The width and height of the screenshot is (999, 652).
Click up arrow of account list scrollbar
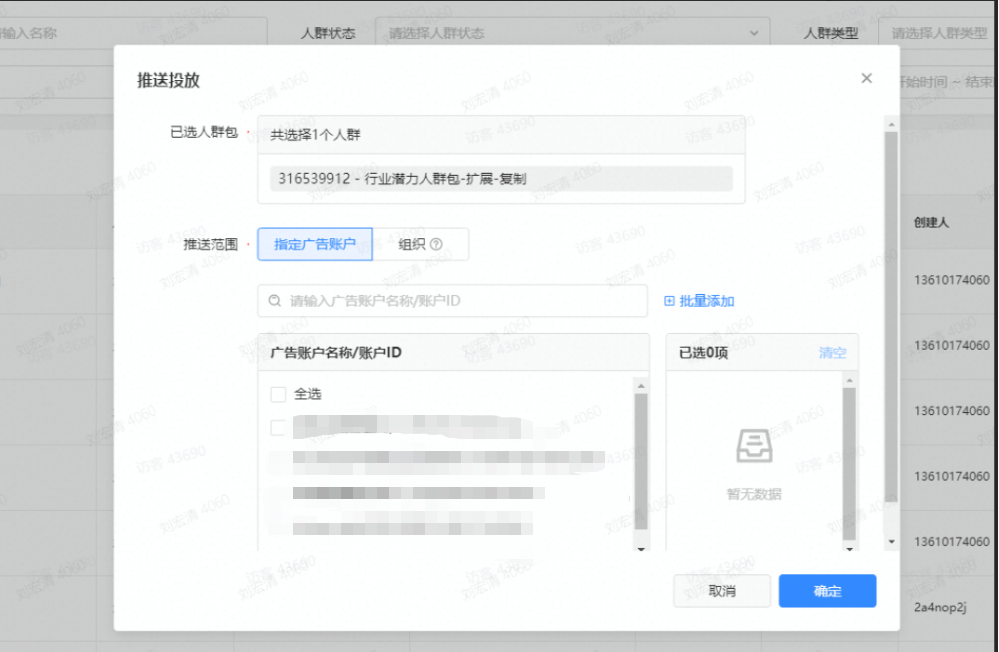pyautogui.click(x=641, y=386)
